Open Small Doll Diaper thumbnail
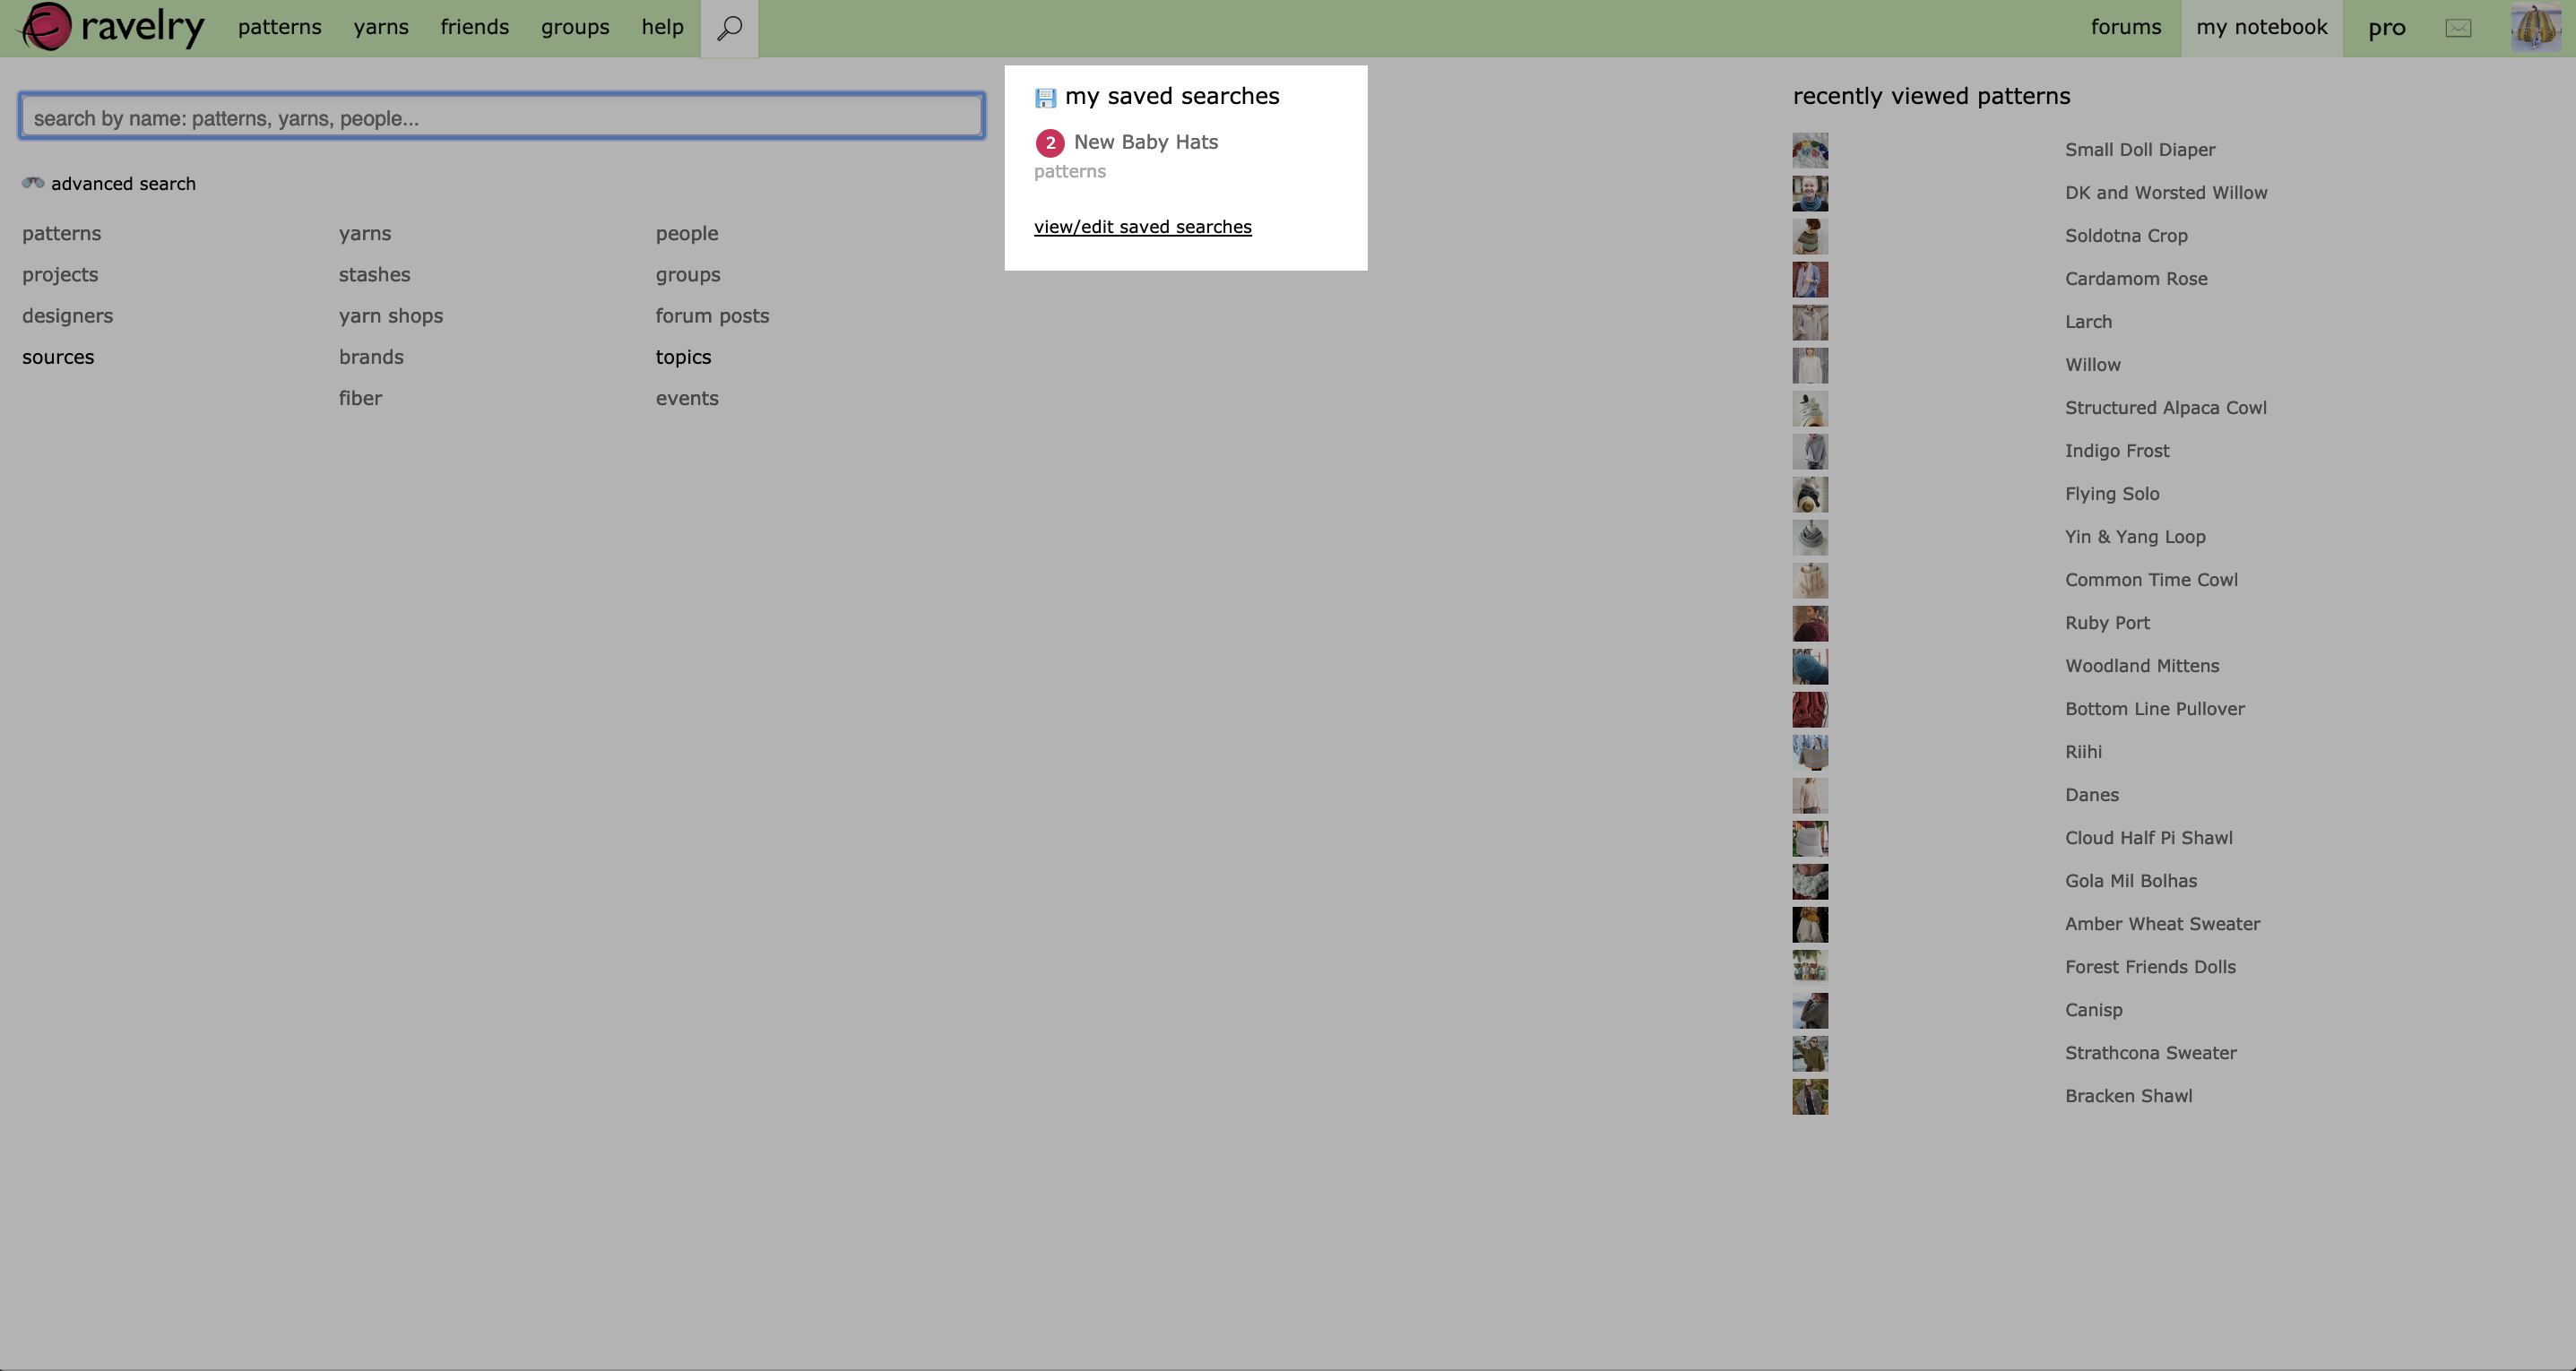 pos(1810,150)
